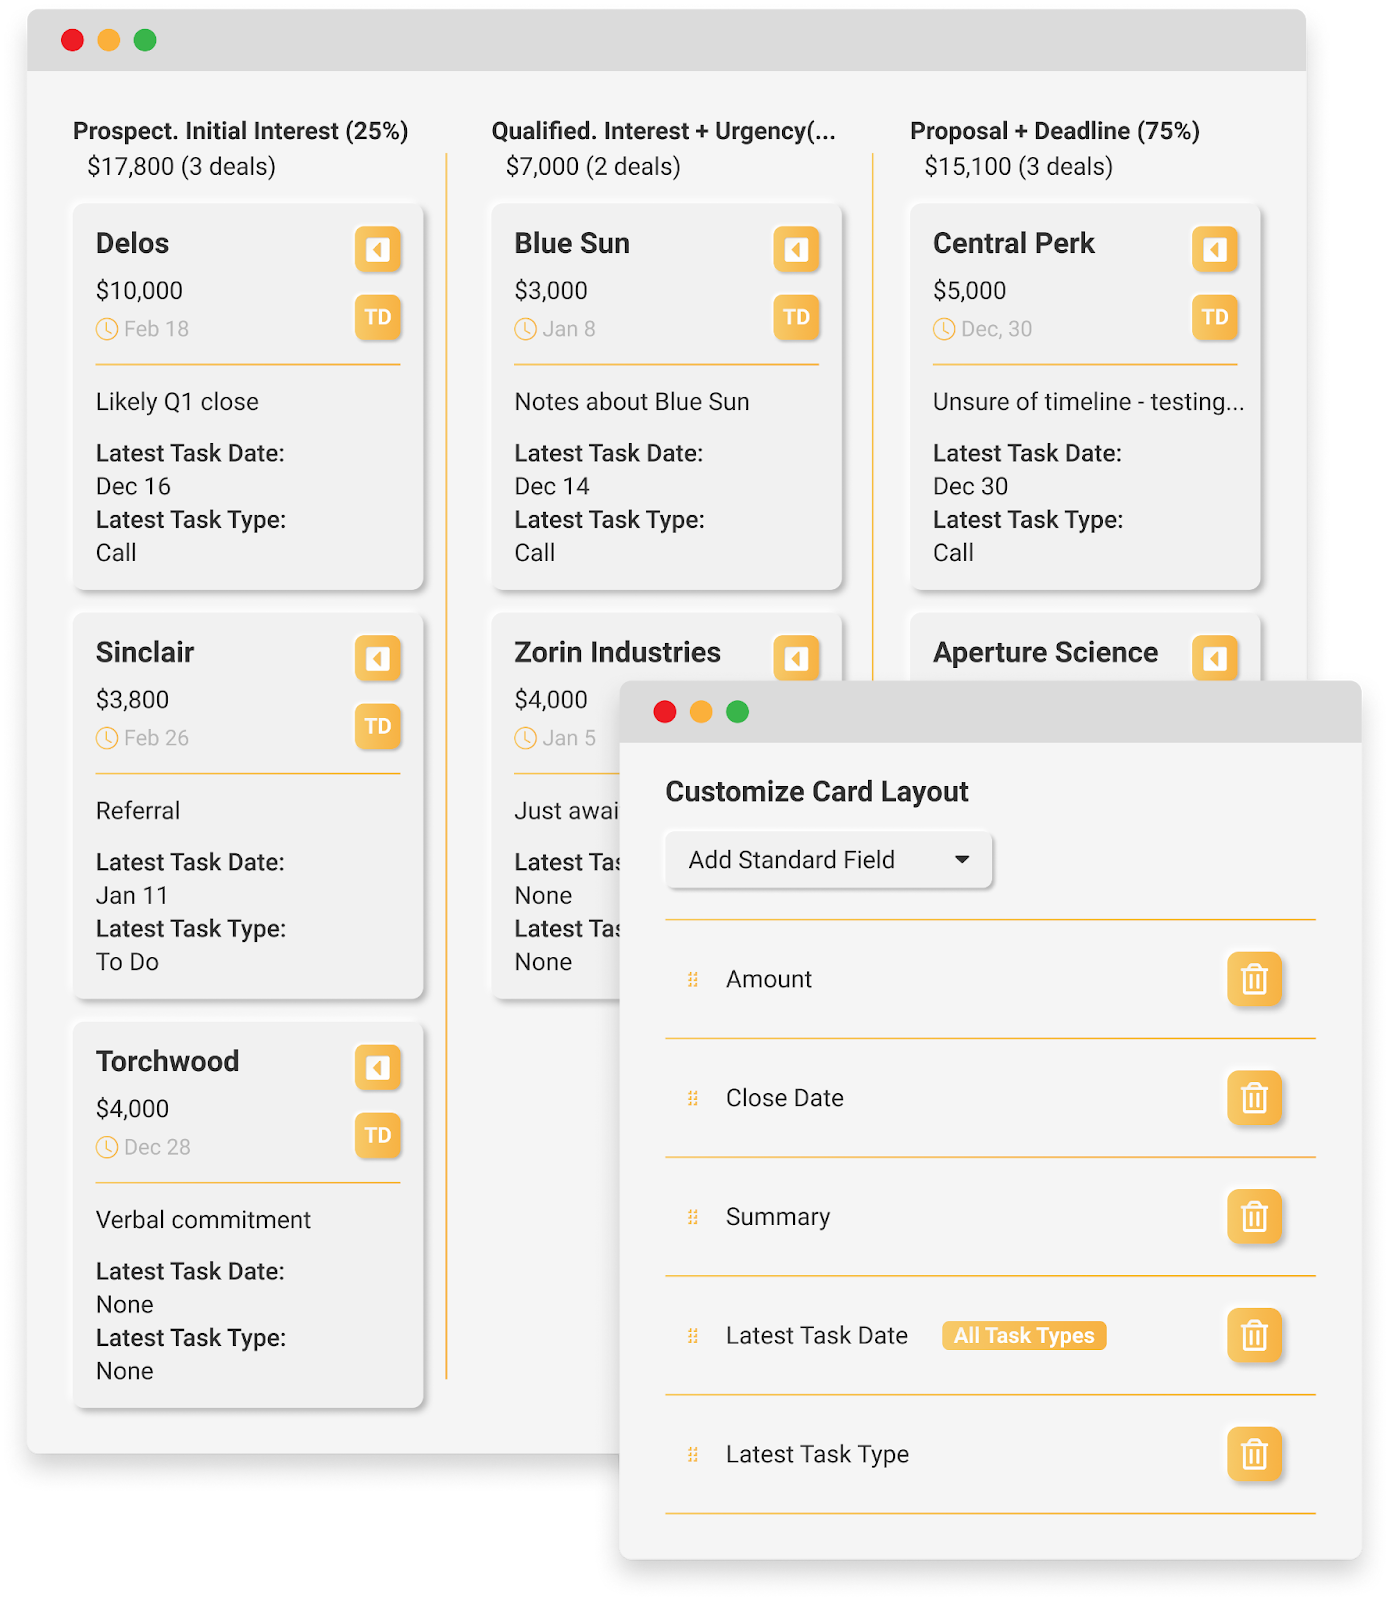The width and height of the screenshot is (1389, 1600).
Task: Open the Sinclair deal title
Action: tap(145, 652)
